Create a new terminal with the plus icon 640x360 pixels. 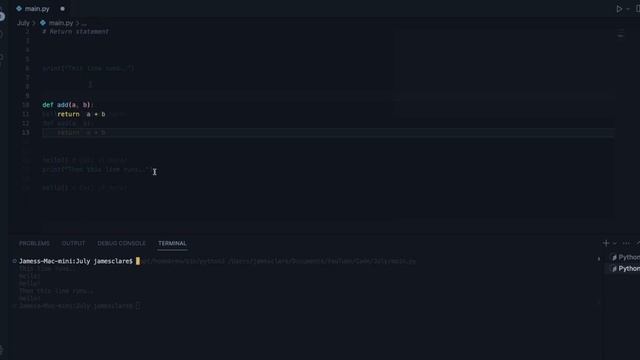click(606, 243)
